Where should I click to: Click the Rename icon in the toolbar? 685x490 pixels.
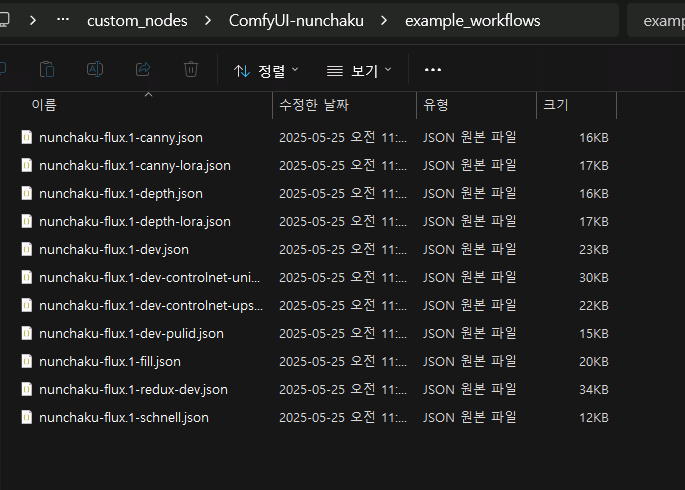coord(95,70)
